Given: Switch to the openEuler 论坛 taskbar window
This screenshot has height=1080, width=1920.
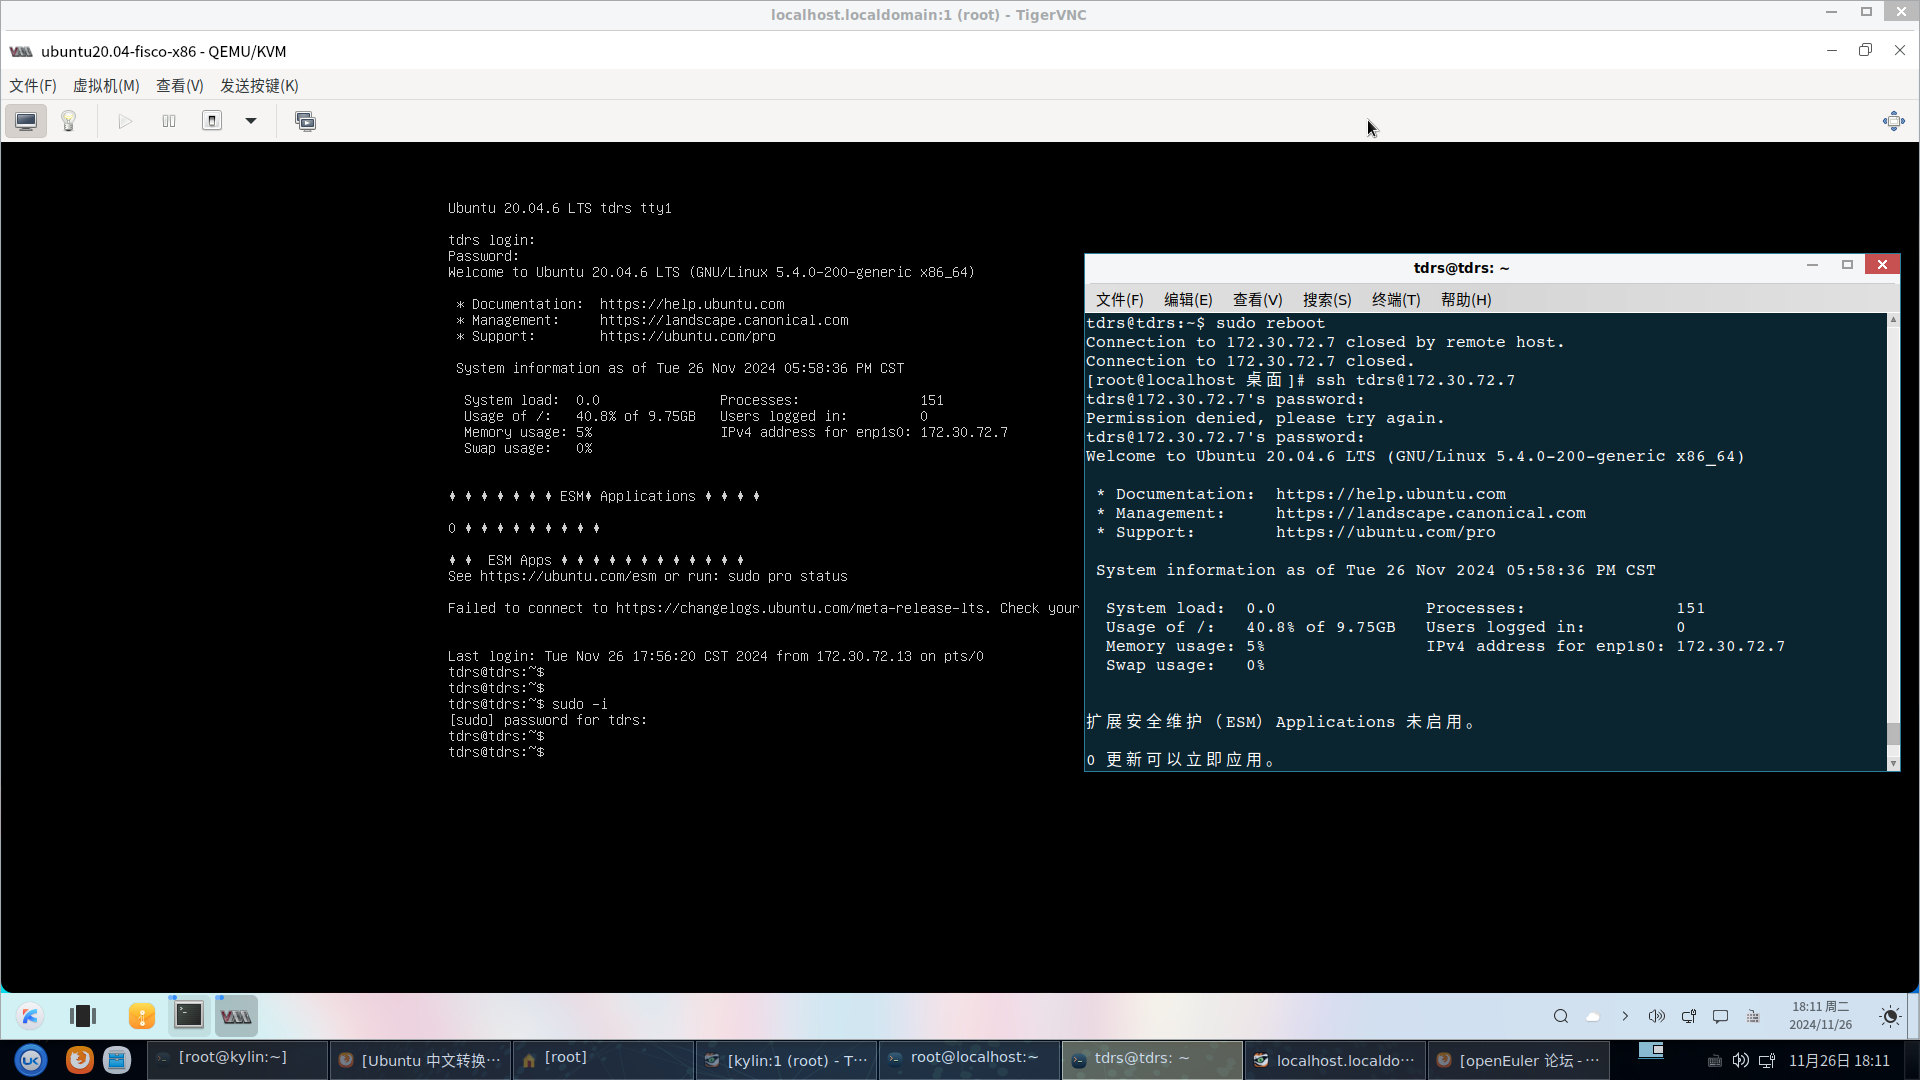Looking at the screenshot, I should click(x=1518, y=1060).
